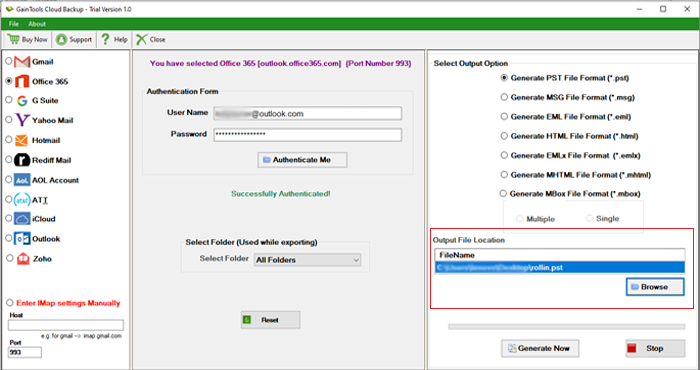Select Generate EML File Format option

point(504,116)
